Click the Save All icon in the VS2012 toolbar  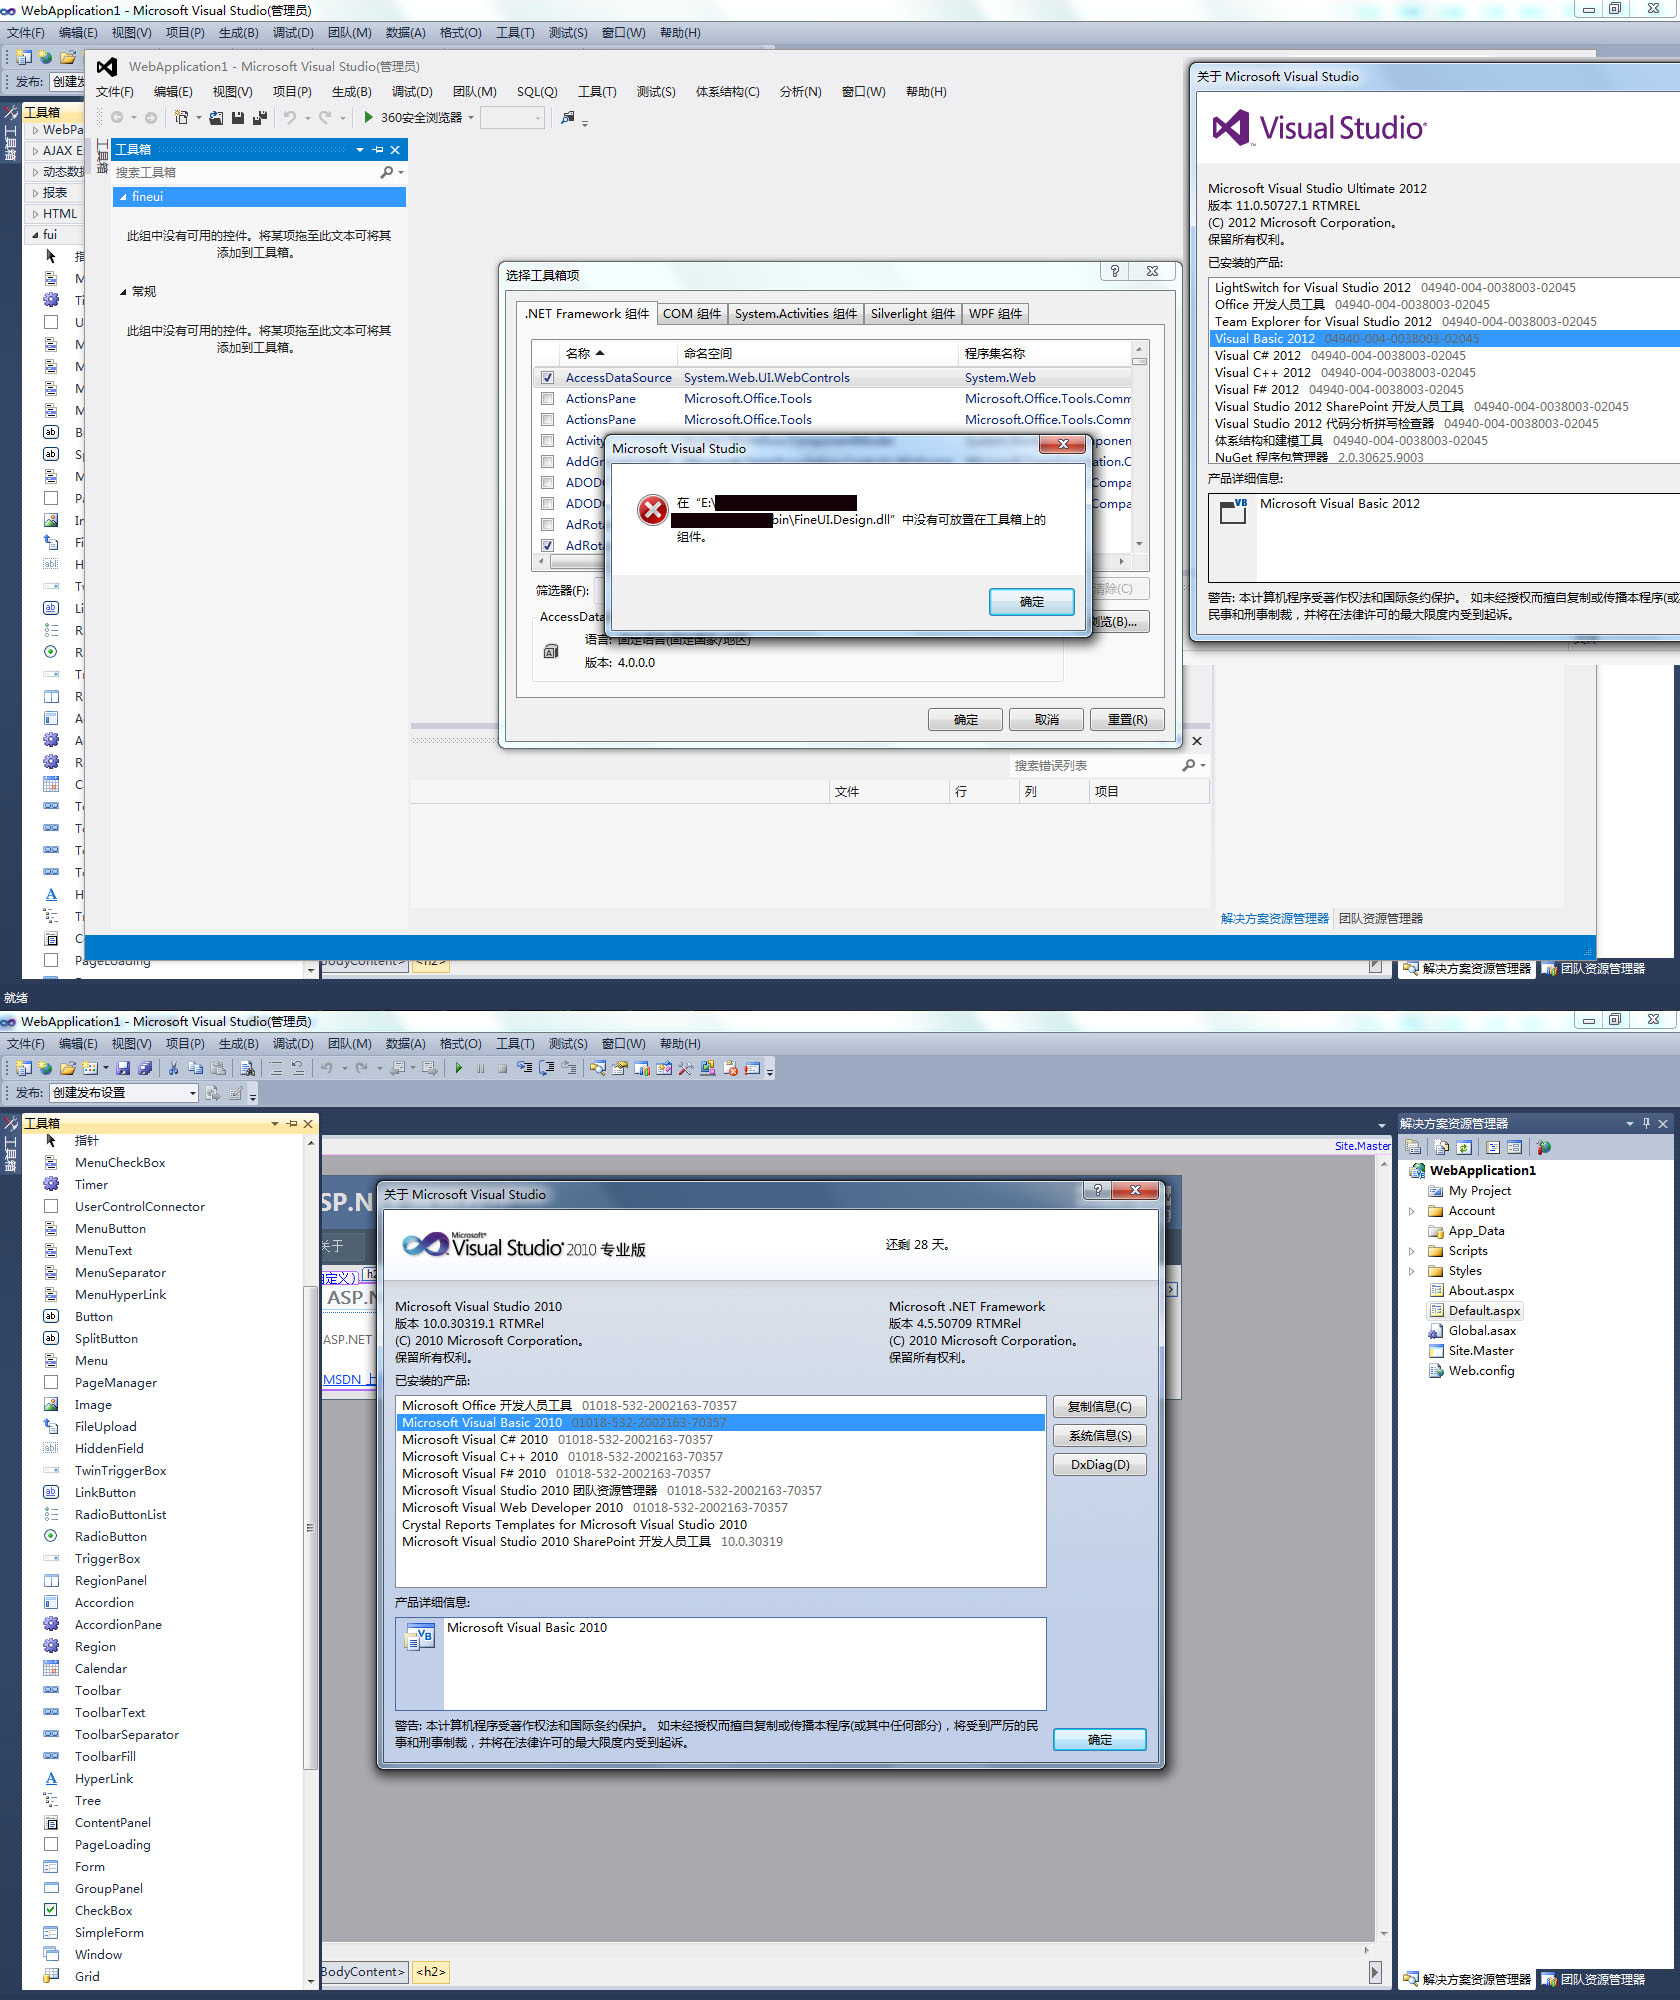click(x=260, y=117)
